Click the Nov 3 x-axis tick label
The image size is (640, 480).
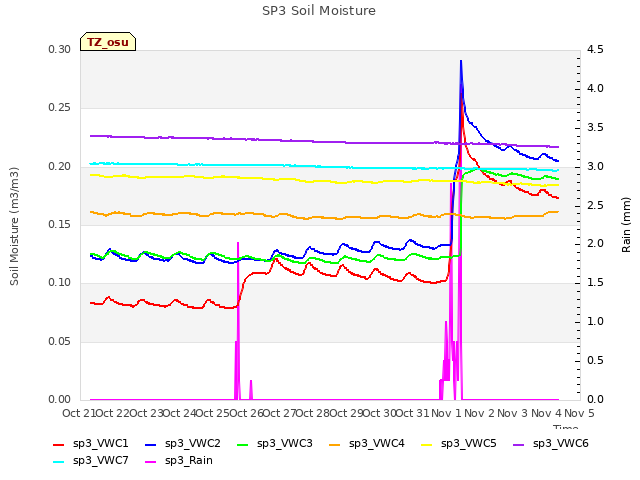pos(513,413)
